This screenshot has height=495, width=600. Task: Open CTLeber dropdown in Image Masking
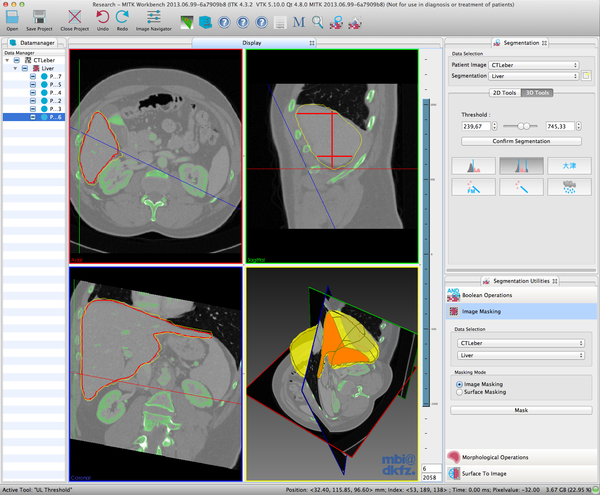pyautogui.click(x=521, y=343)
